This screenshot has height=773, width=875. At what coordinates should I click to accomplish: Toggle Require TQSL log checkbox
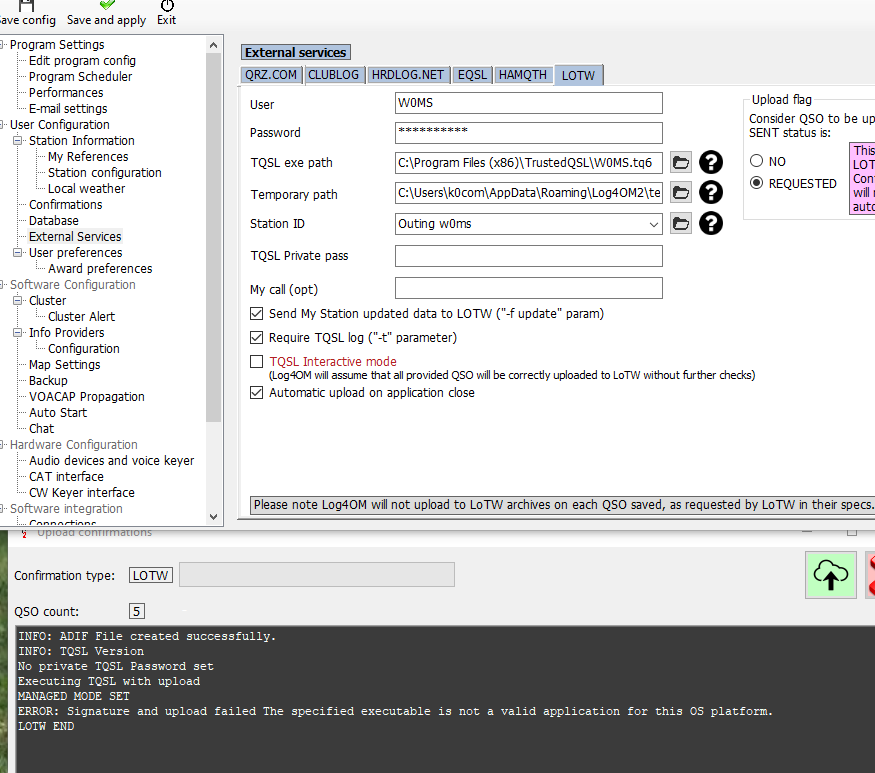coord(257,338)
